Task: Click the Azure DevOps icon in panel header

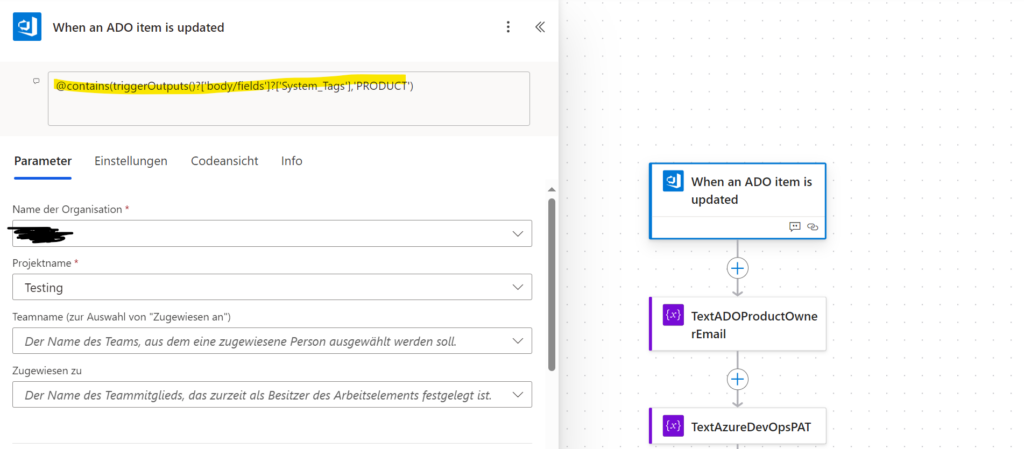Action: (27, 27)
